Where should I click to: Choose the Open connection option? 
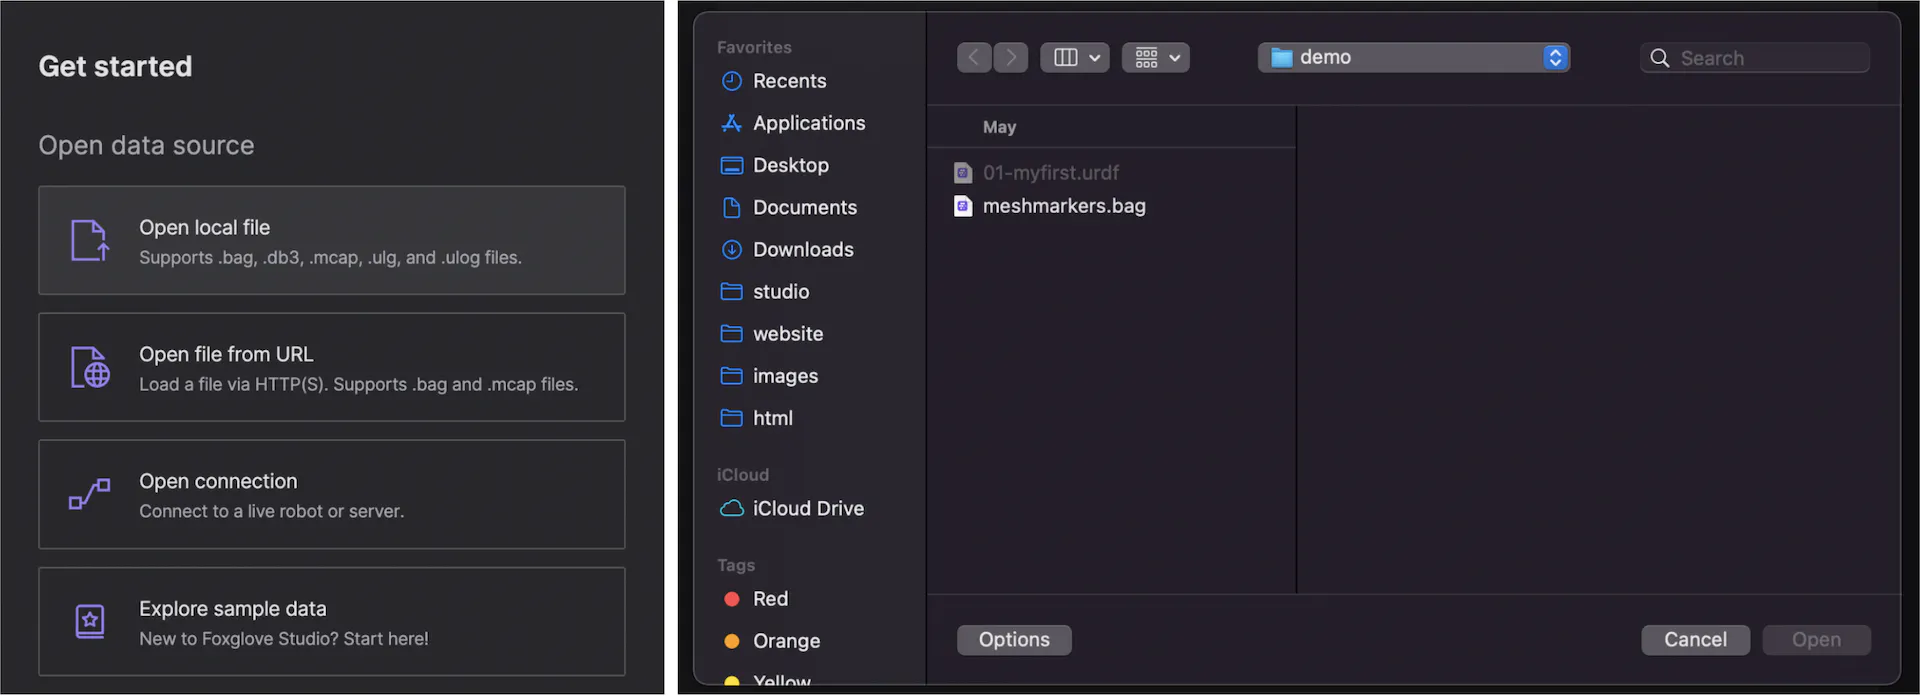click(x=332, y=494)
